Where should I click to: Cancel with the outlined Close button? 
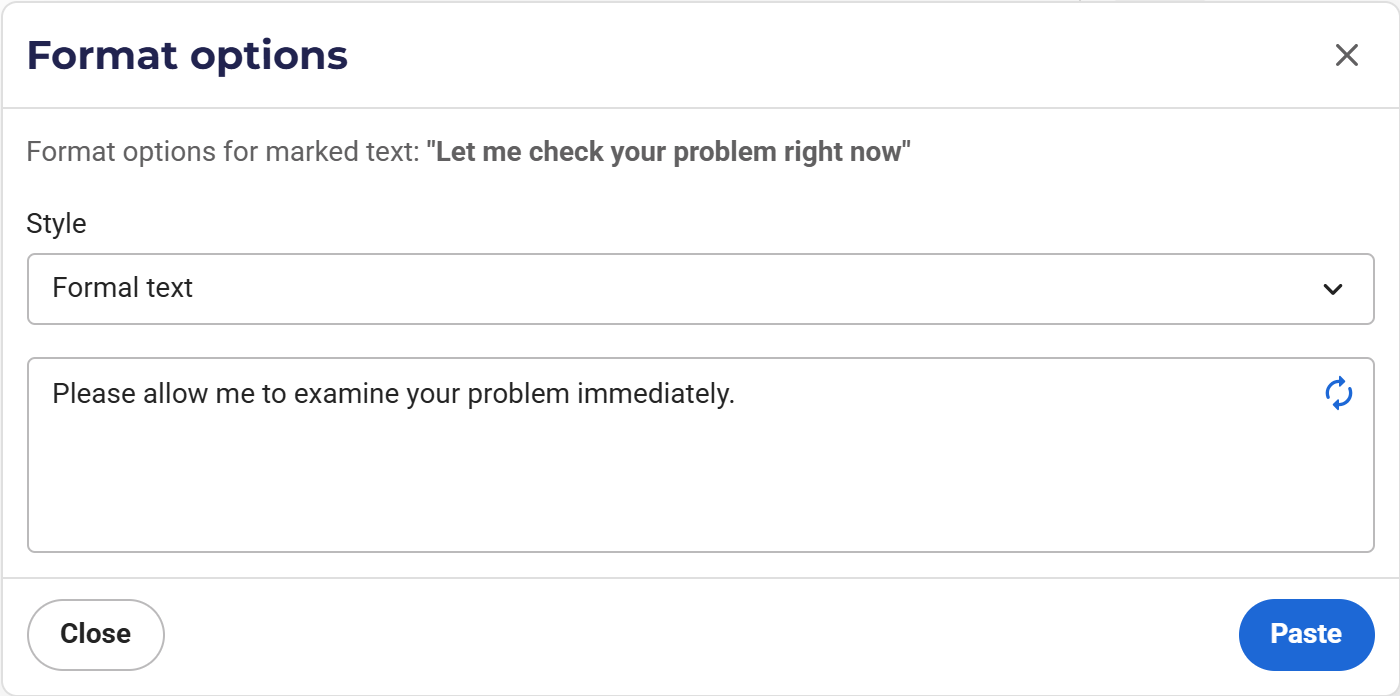tap(96, 634)
